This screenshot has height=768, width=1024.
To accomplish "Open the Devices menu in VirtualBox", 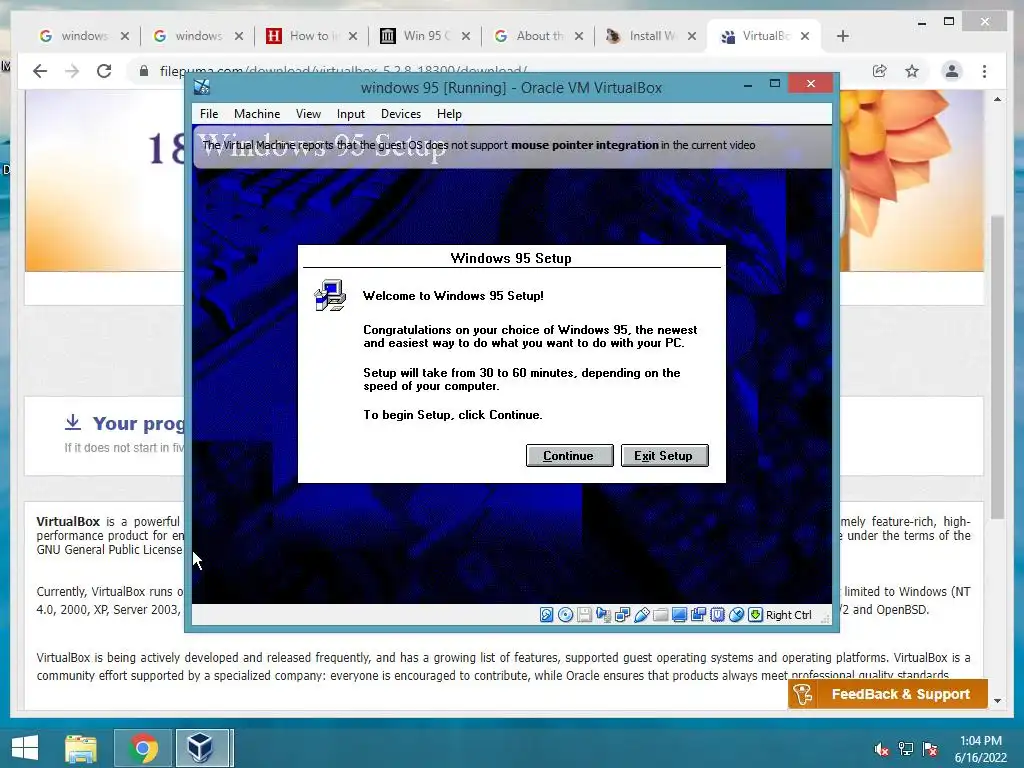I will pyautogui.click(x=401, y=114).
